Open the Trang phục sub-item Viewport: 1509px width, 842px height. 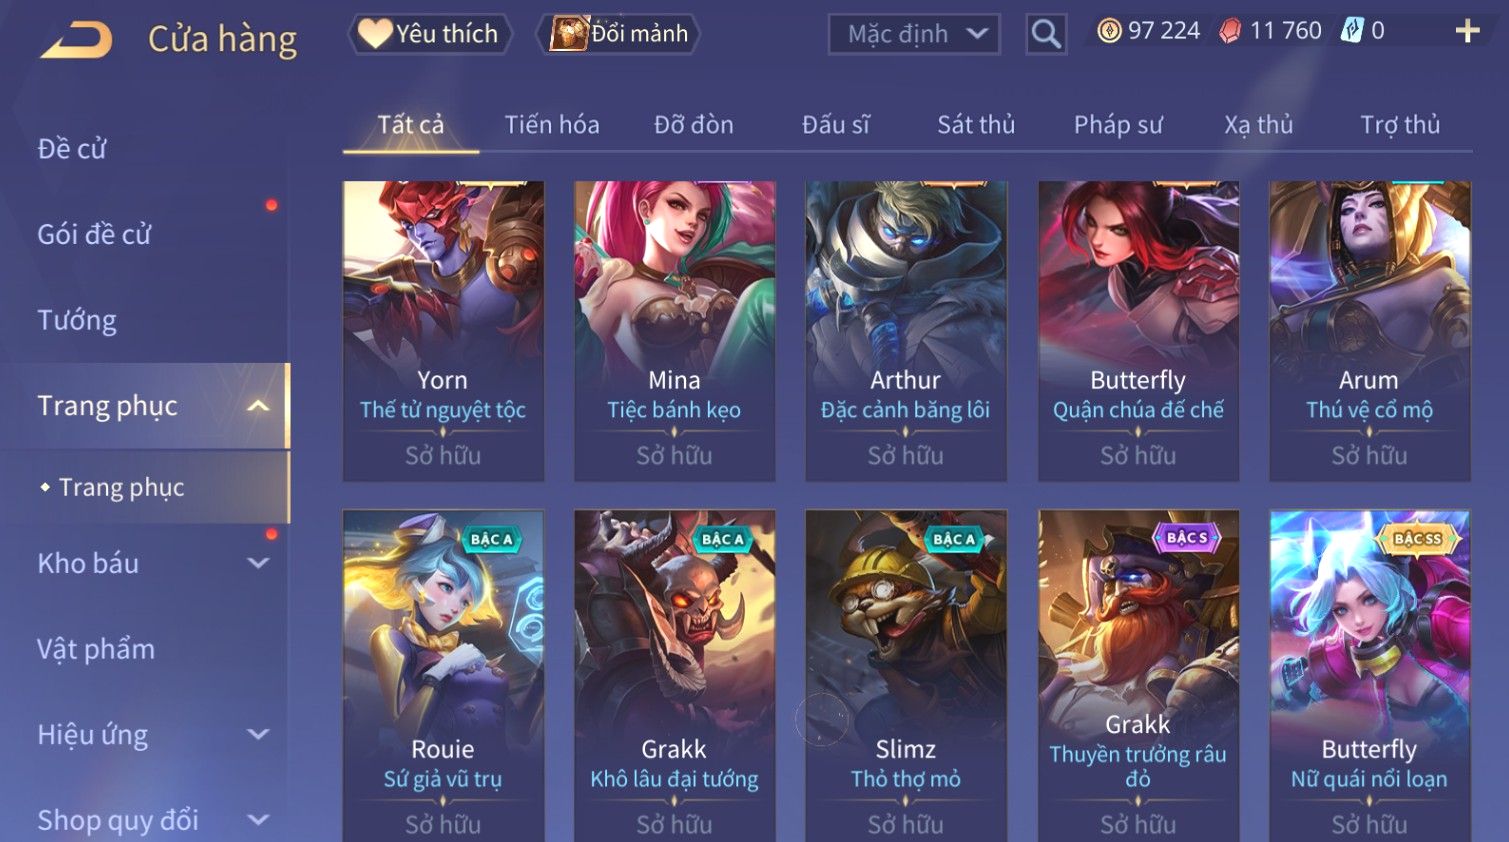(x=121, y=487)
